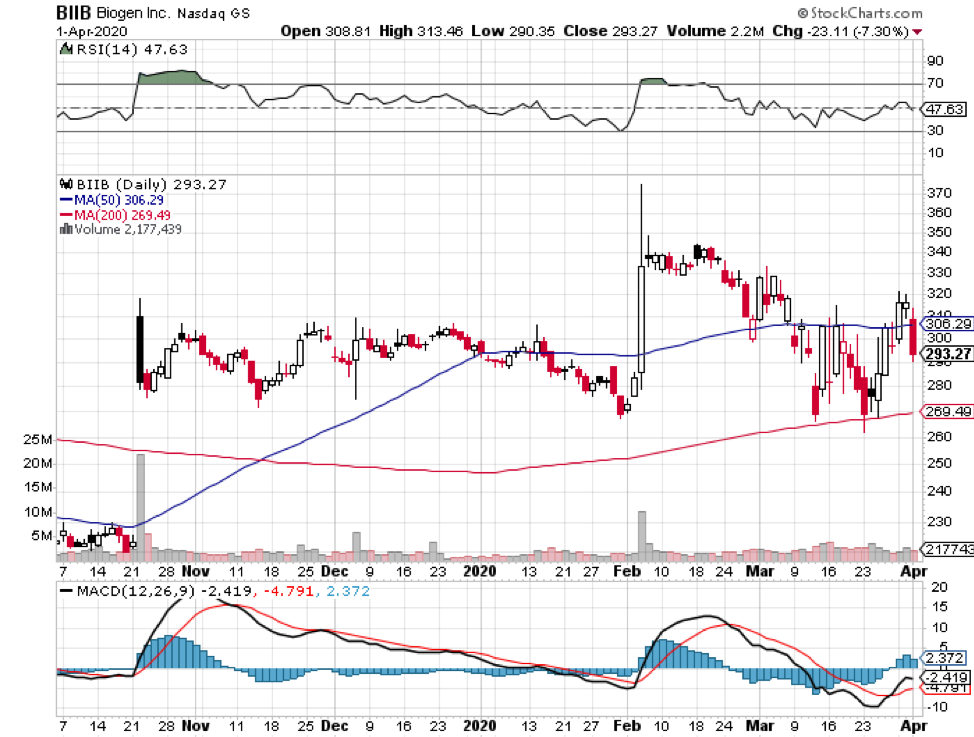Click the Volume 2.2M header value

click(715, 31)
